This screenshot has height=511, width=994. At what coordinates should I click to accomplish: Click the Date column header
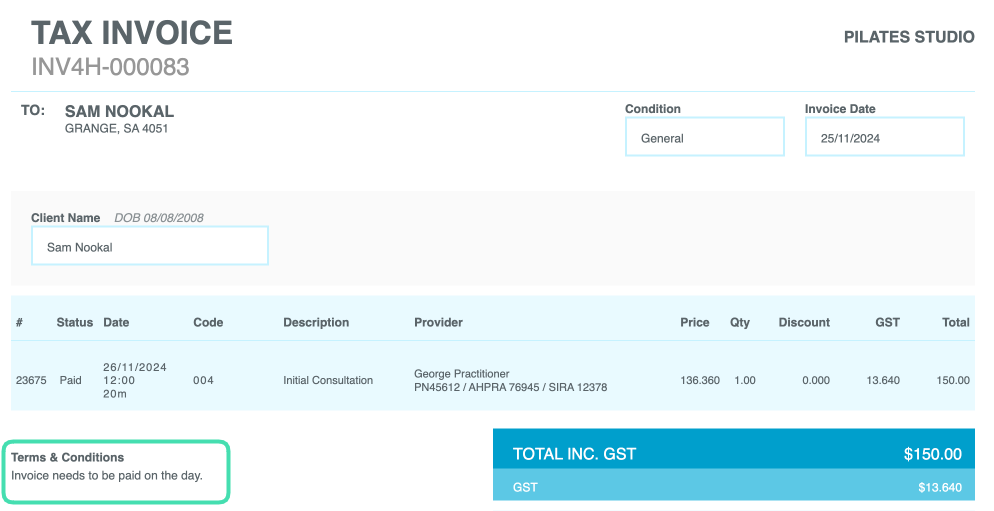click(116, 322)
